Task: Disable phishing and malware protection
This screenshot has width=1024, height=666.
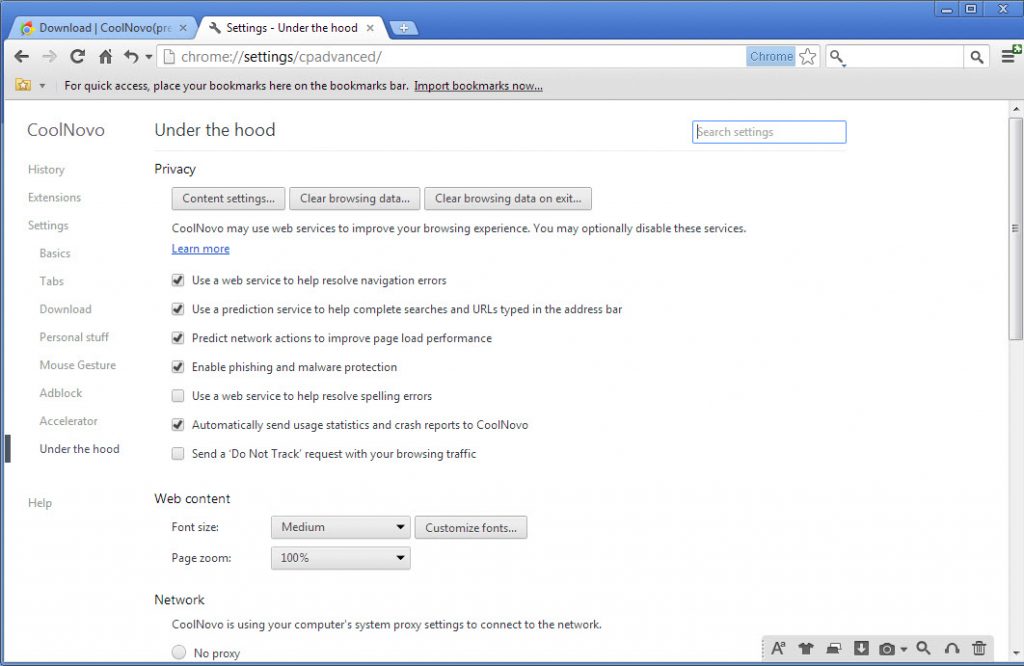Action: pyautogui.click(x=178, y=367)
